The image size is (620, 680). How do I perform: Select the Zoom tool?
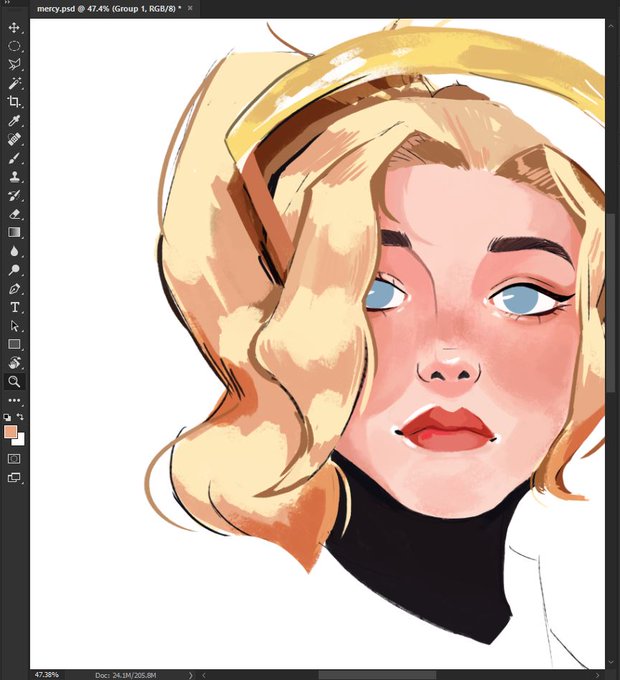14,382
